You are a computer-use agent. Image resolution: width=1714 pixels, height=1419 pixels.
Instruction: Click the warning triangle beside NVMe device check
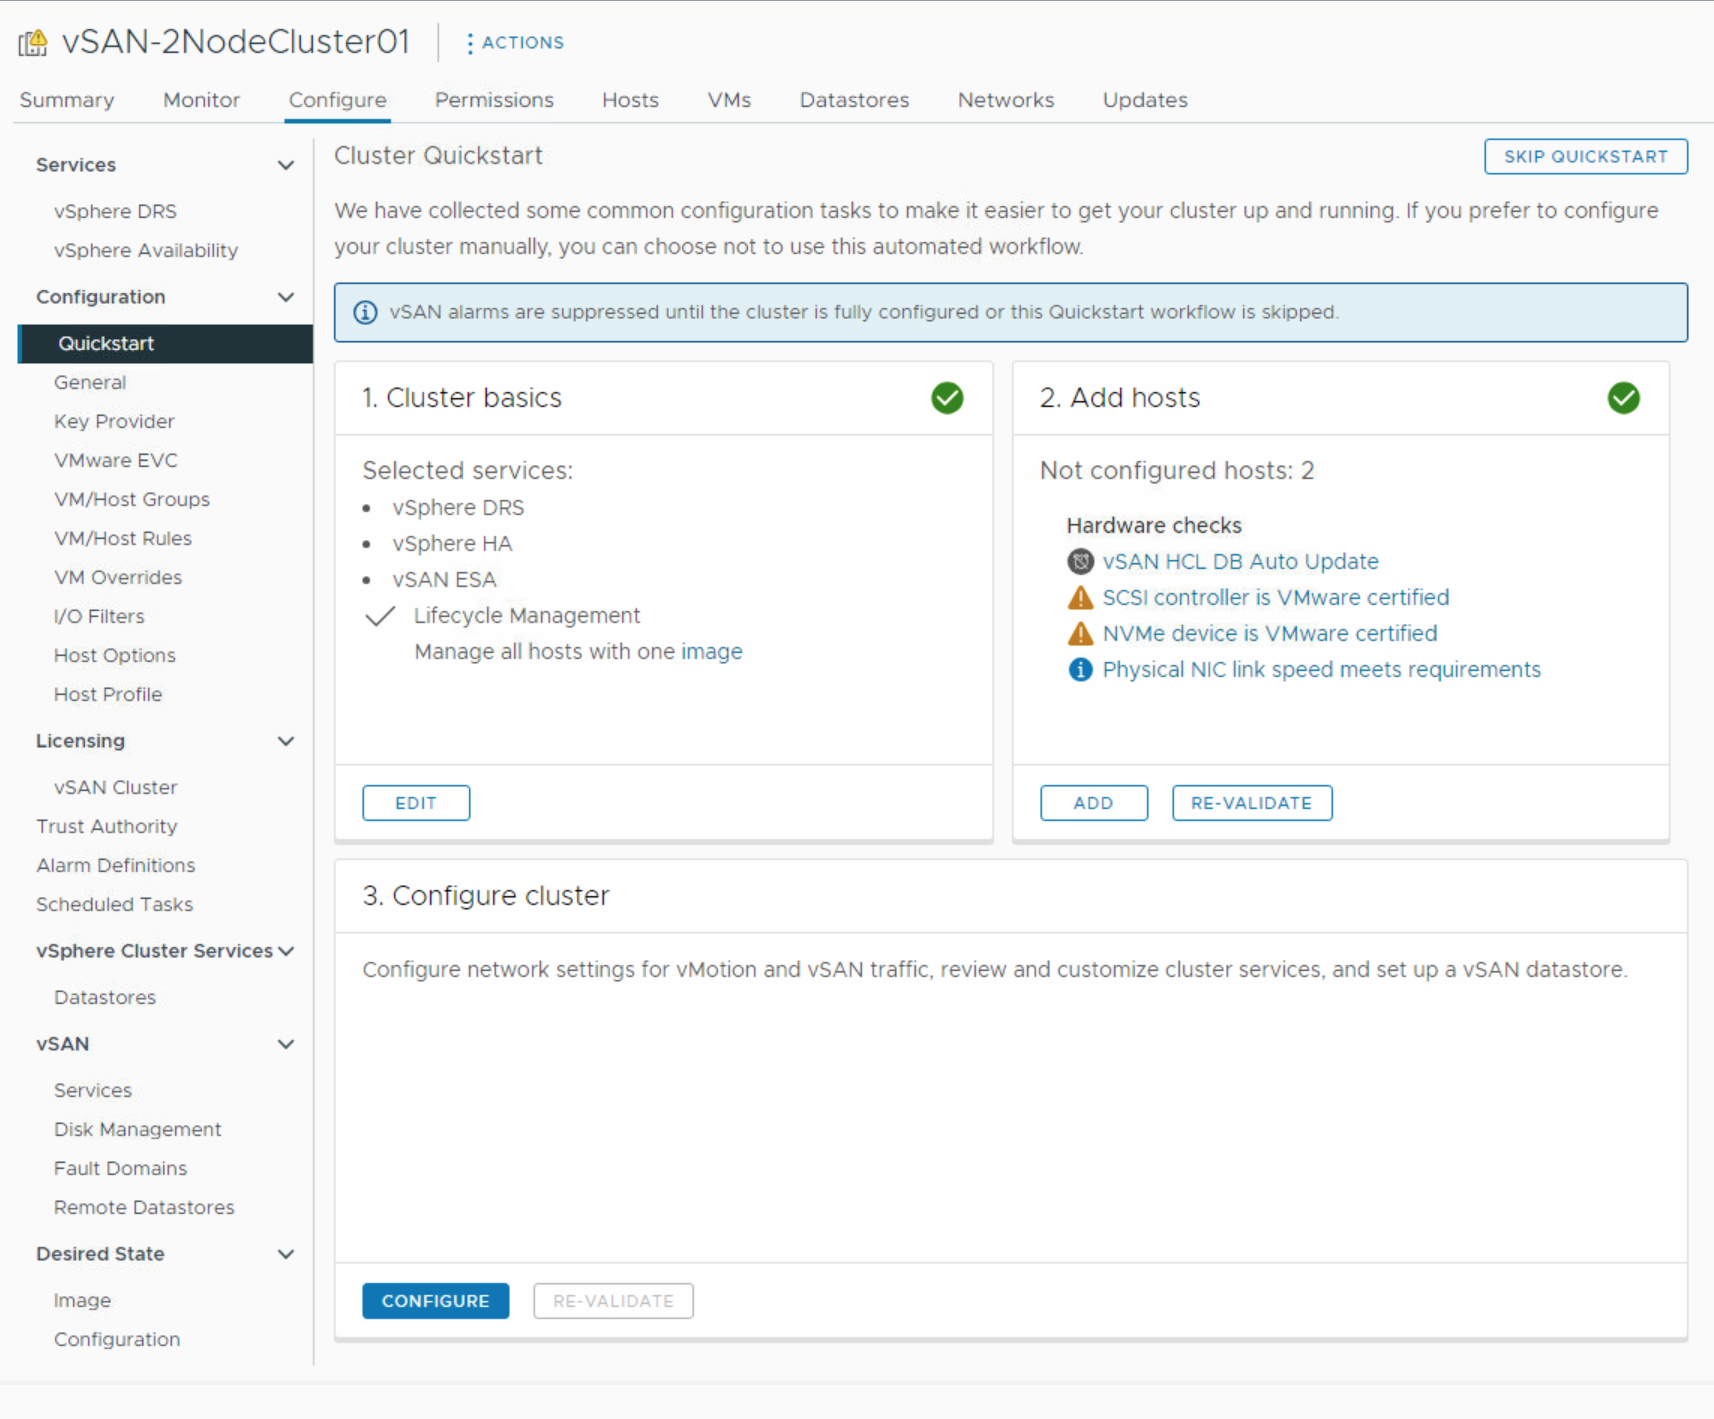pyautogui.click(x=1080, y=633)
